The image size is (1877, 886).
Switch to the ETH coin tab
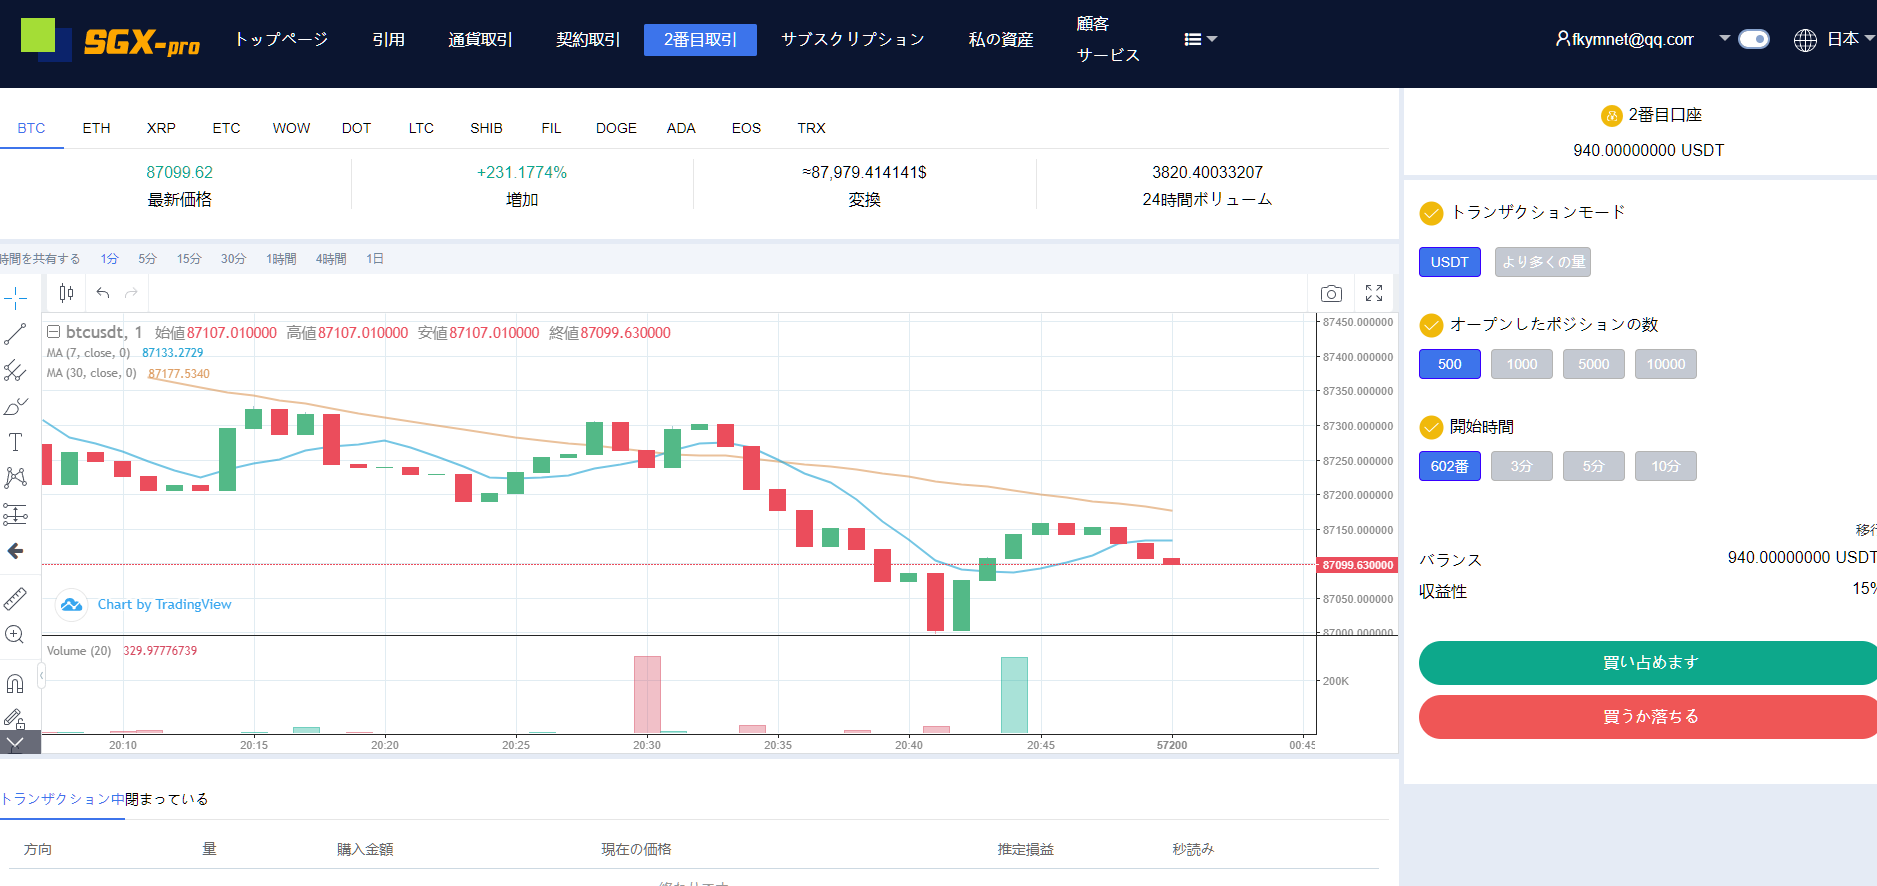click(x=96, y=128)
